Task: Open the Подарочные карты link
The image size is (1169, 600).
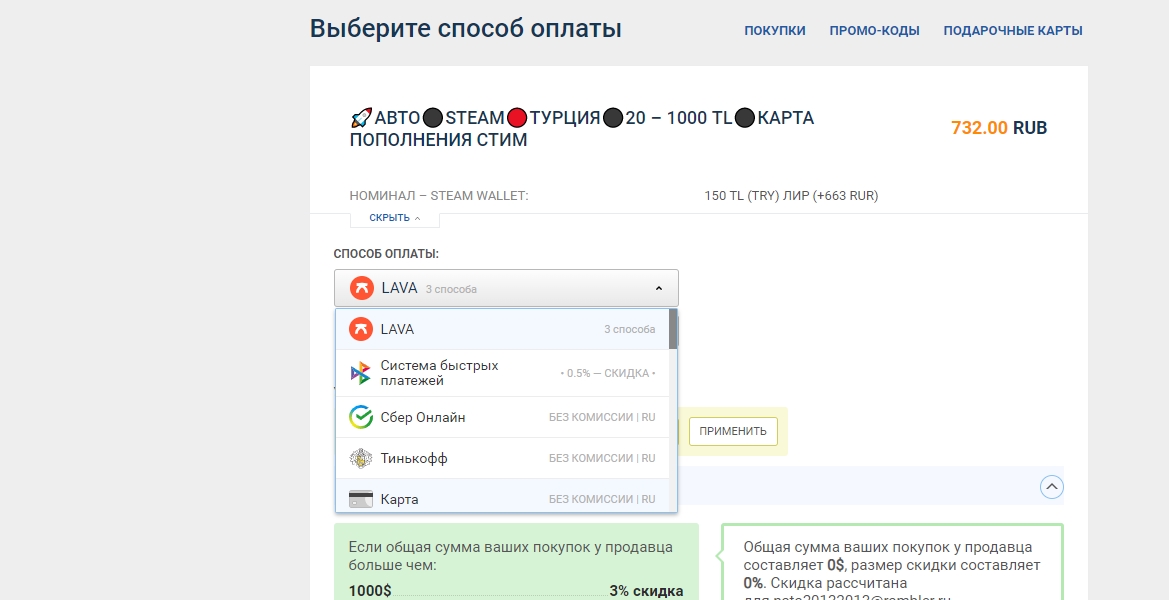Action: (x=1012, y=31)
